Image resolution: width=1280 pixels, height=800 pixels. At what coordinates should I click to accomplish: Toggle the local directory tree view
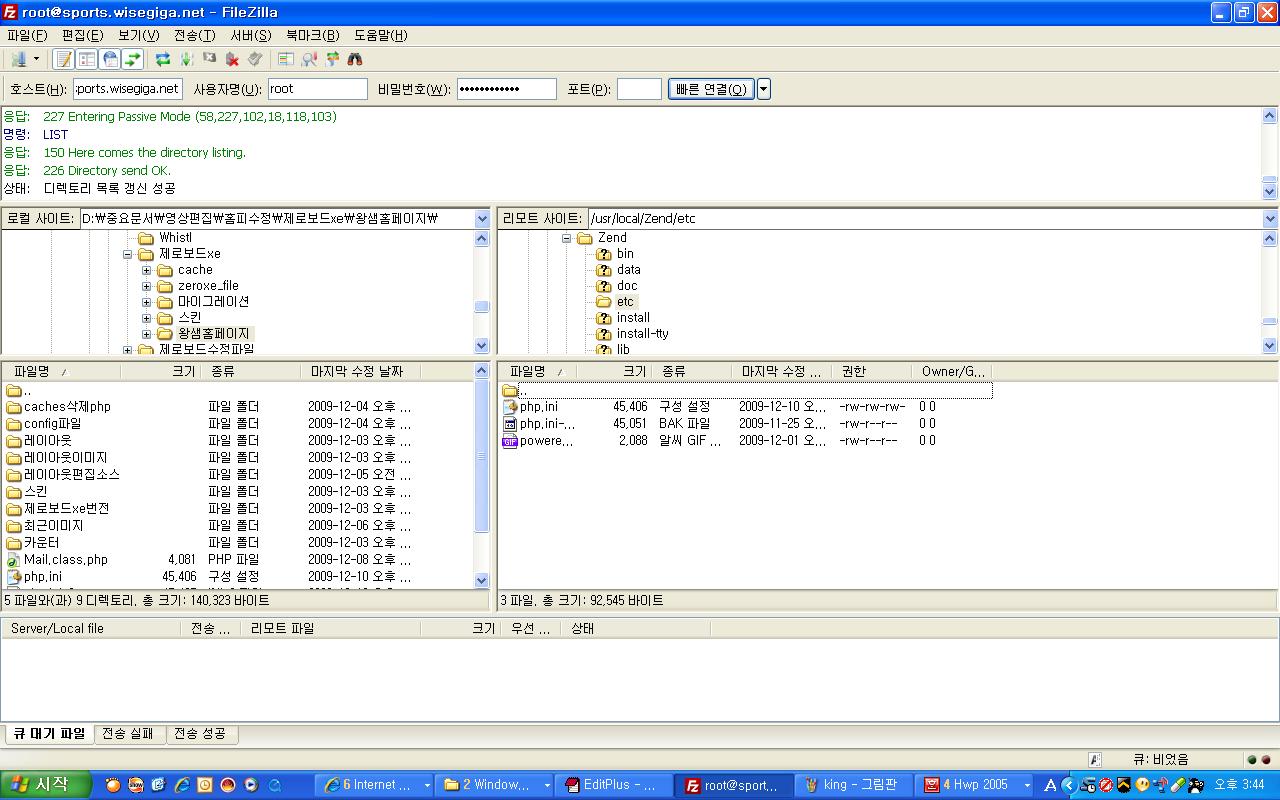(87, 60)
